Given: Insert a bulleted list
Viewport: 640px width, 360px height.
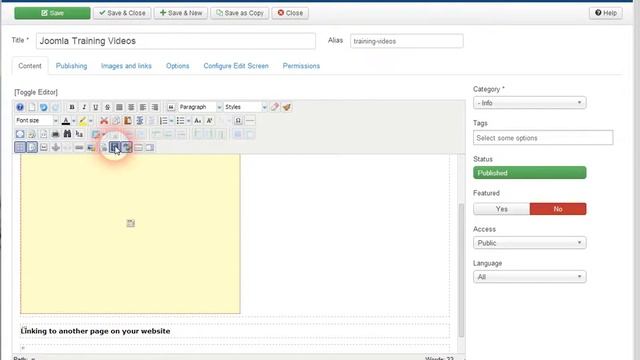Looking at the screenshot, I should click(180, 121).
